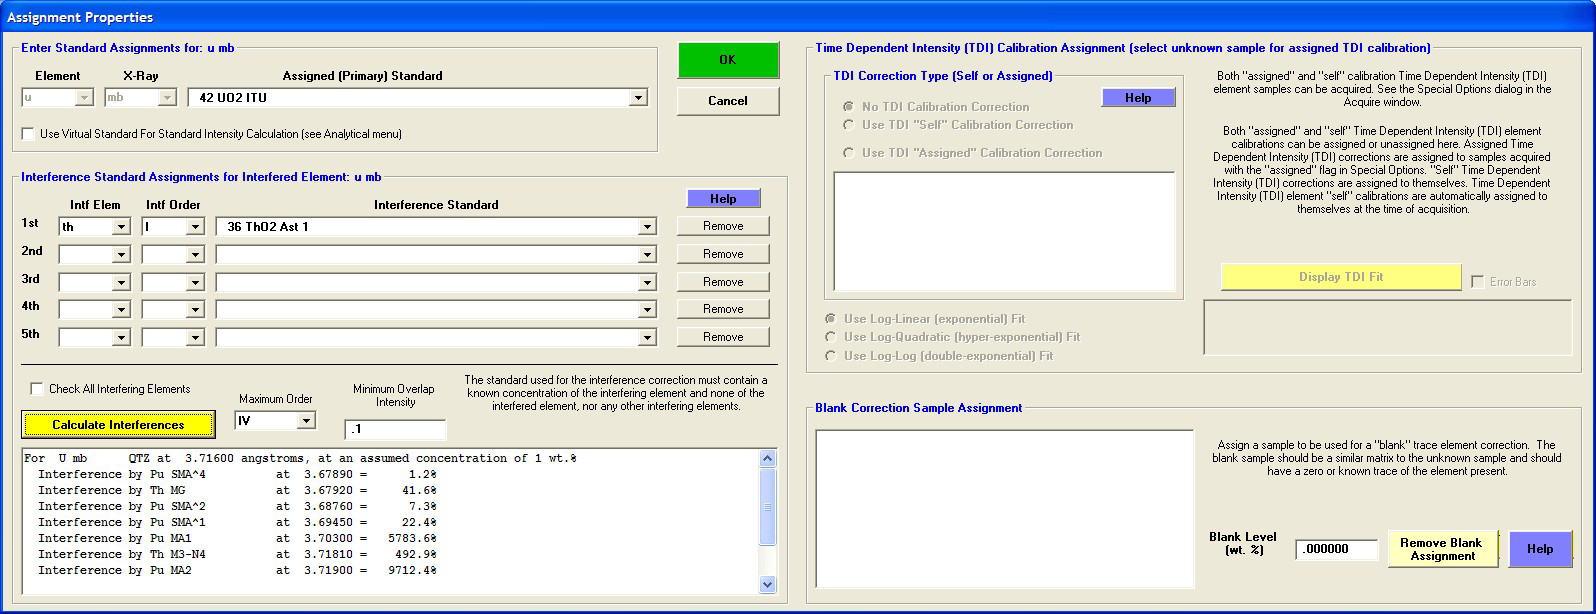The image size is (1596, 614).
Task: Open the Assigned Primary Standard dropdown
Action: (x=638, y=98)
